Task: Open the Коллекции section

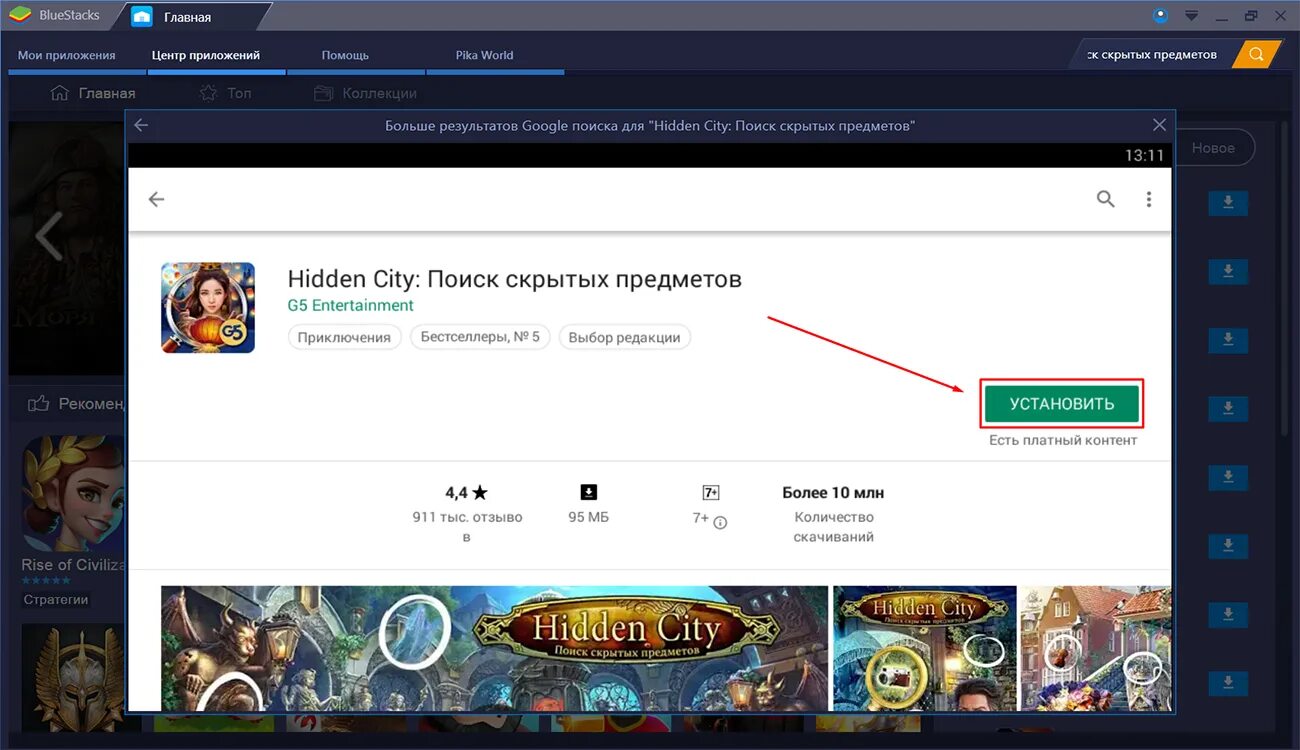Action: [365, 93]
